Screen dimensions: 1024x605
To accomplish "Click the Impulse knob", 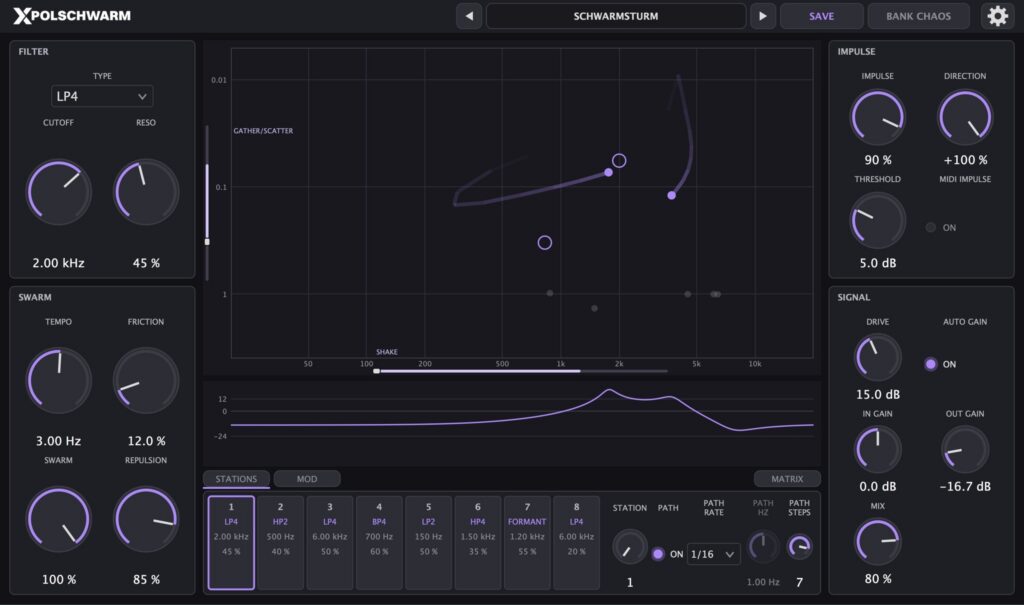I will click(x=878, y=118).
